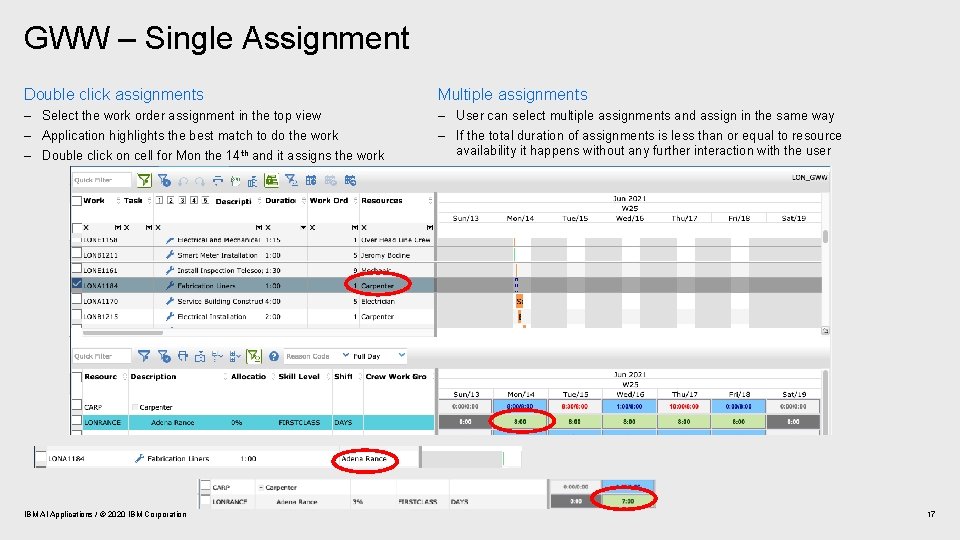Click the green highlighted Gantt icon in the top toolbar
The width and height of the screenshot is (960, 540).
(271, 180)
